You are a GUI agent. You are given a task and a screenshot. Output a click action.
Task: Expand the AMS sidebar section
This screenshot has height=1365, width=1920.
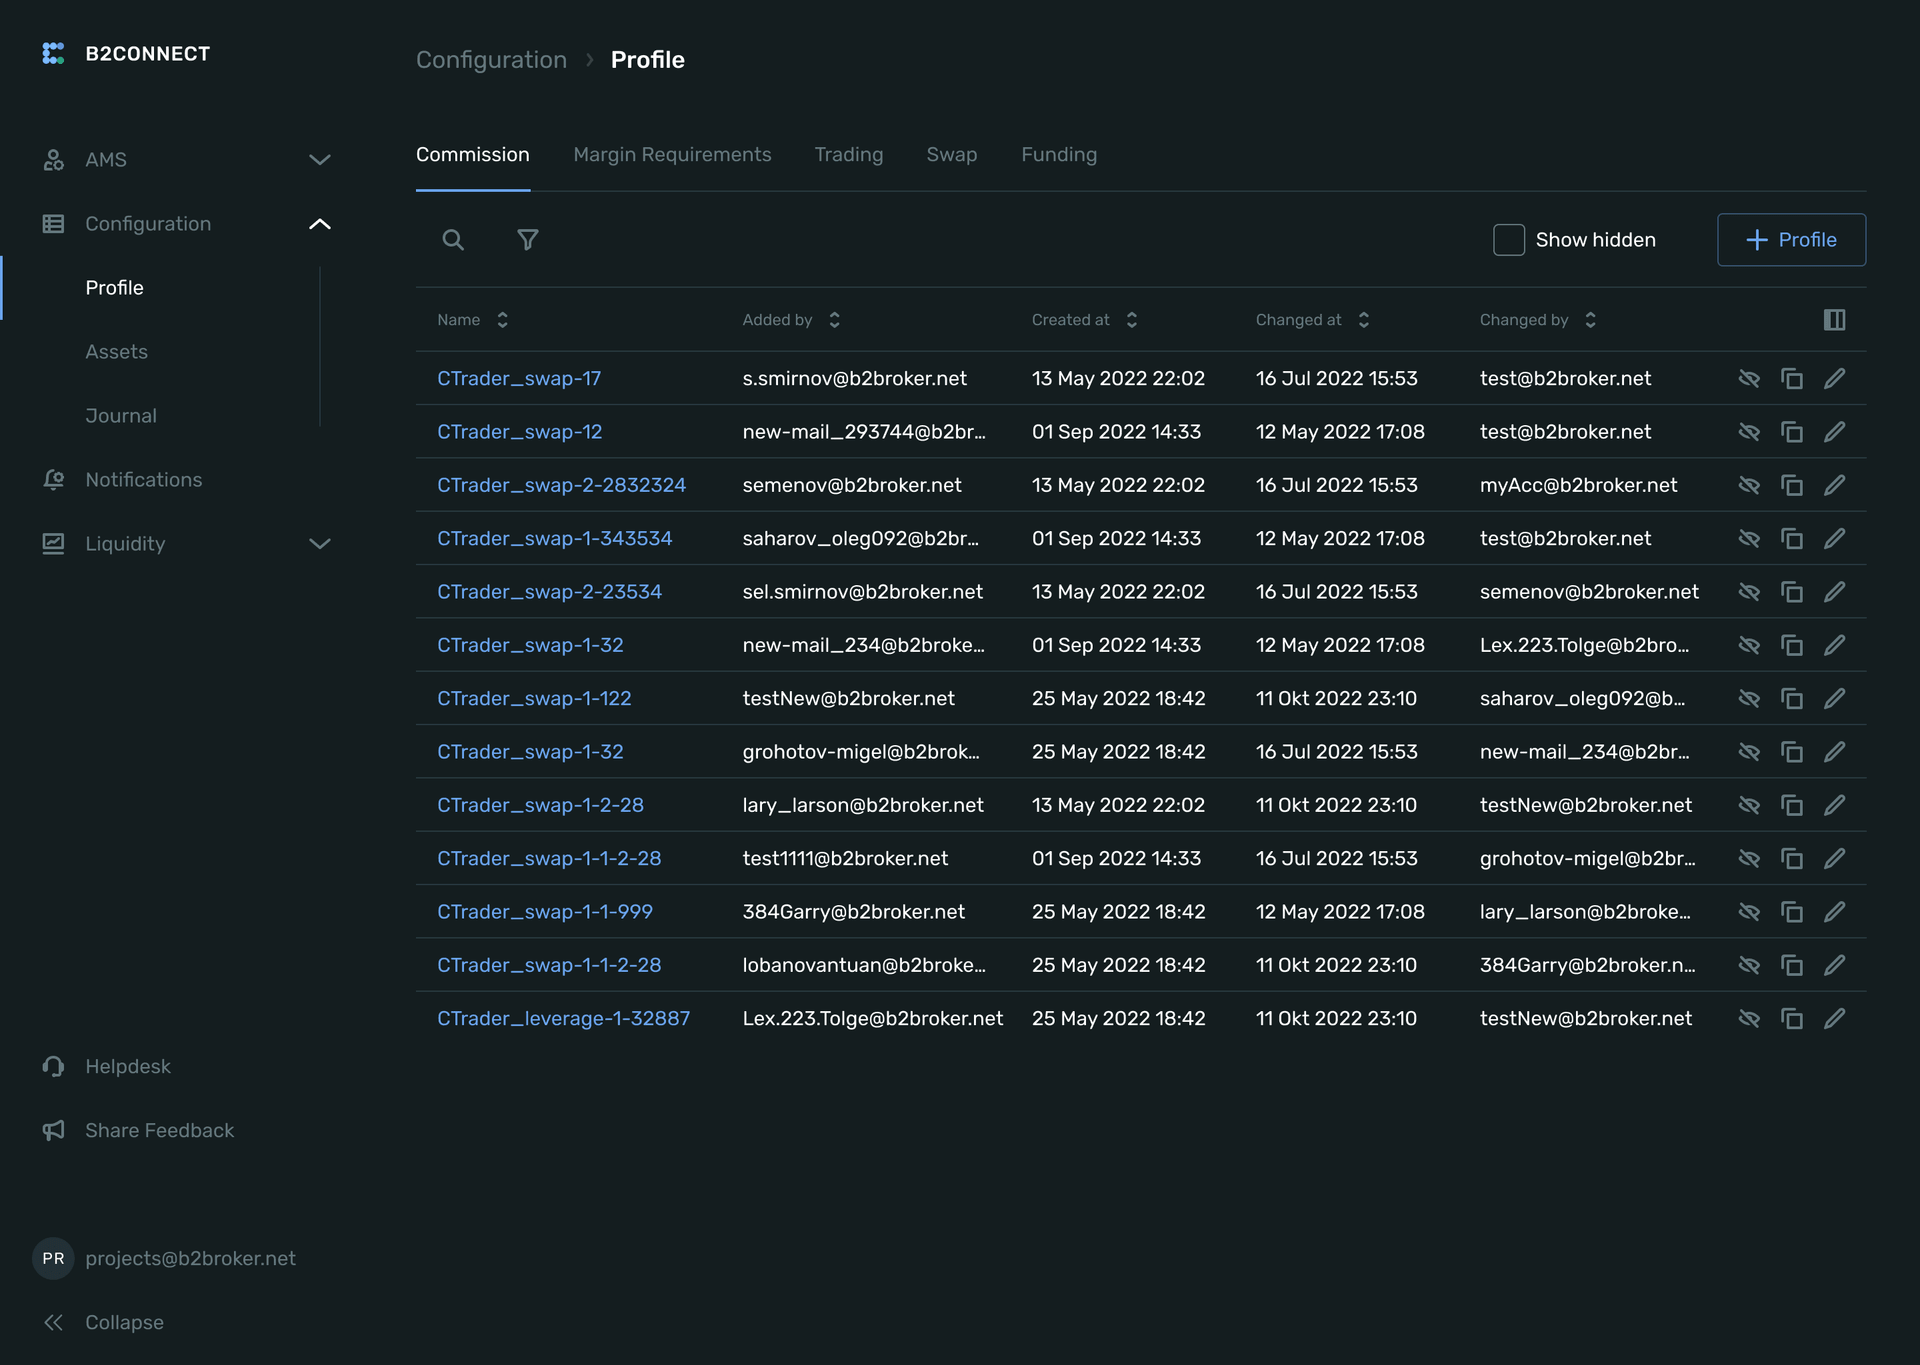click(x=319, y=160)
